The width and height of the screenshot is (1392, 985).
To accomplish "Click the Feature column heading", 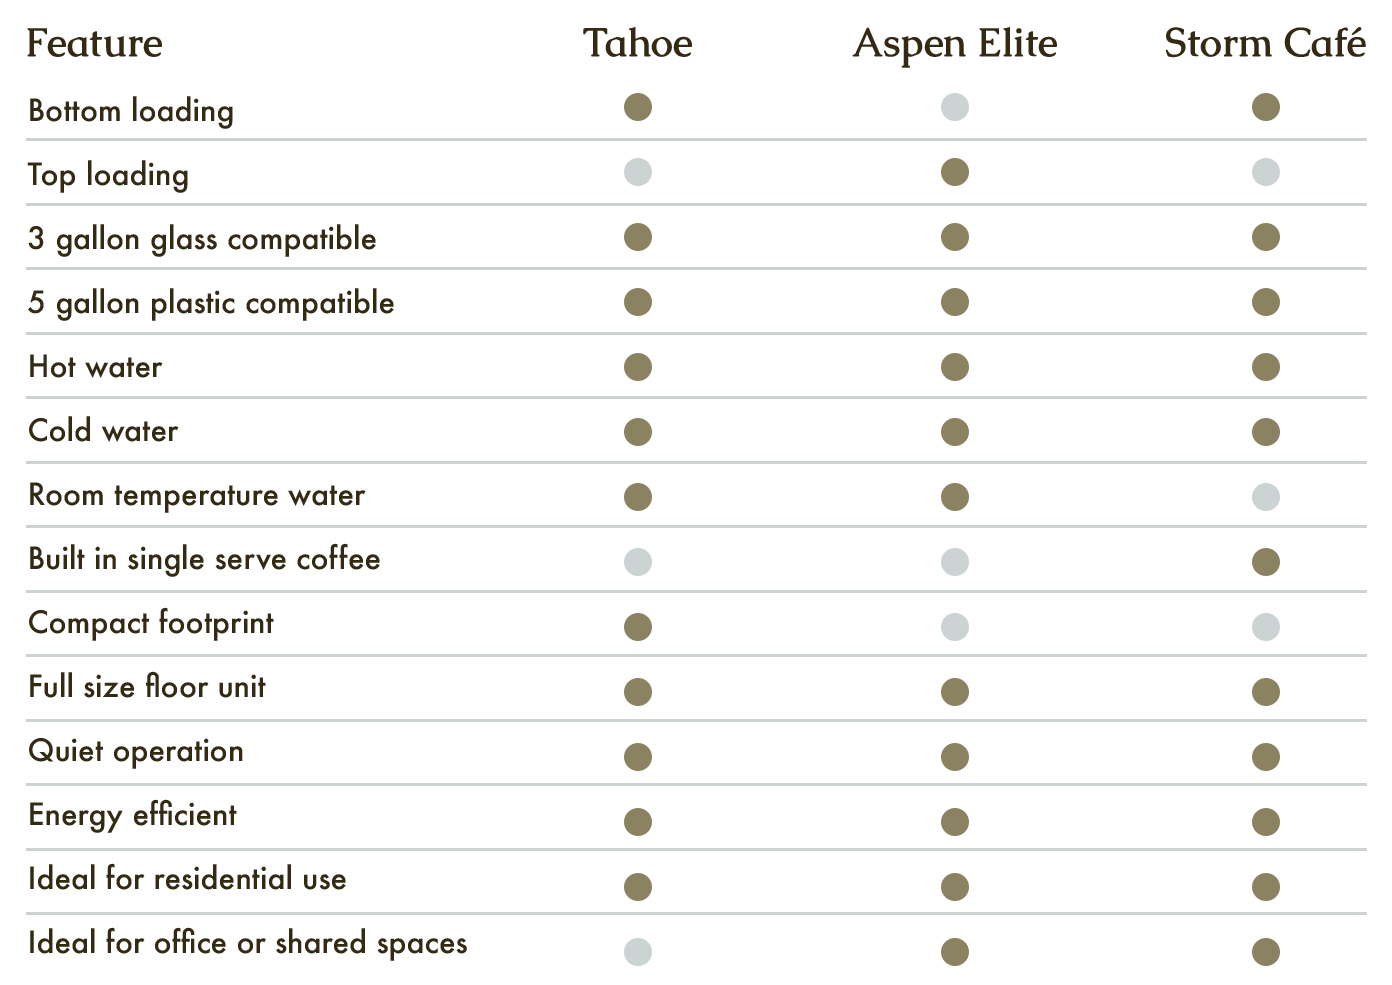I will coord(95,44).
